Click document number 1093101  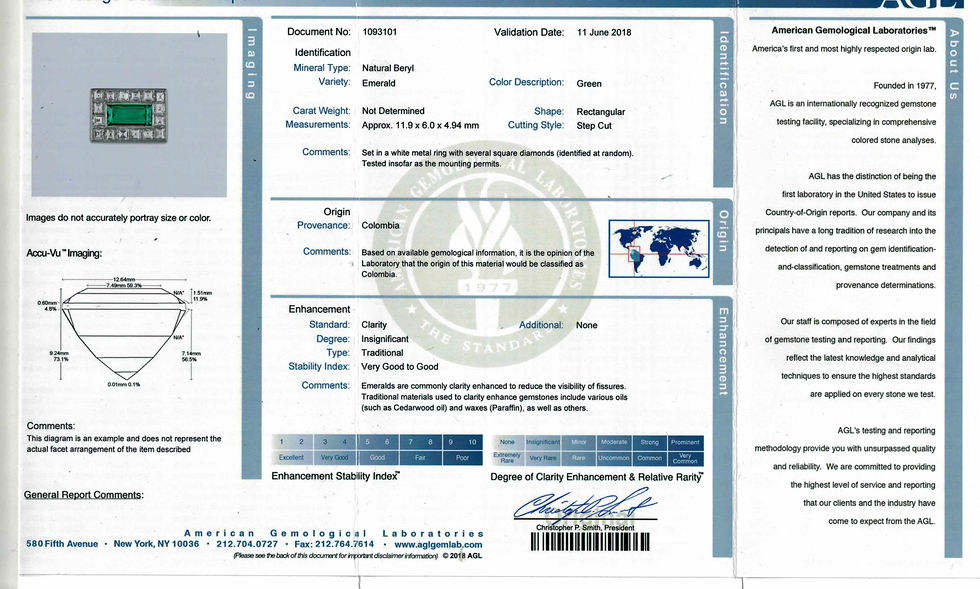point(379,32)
